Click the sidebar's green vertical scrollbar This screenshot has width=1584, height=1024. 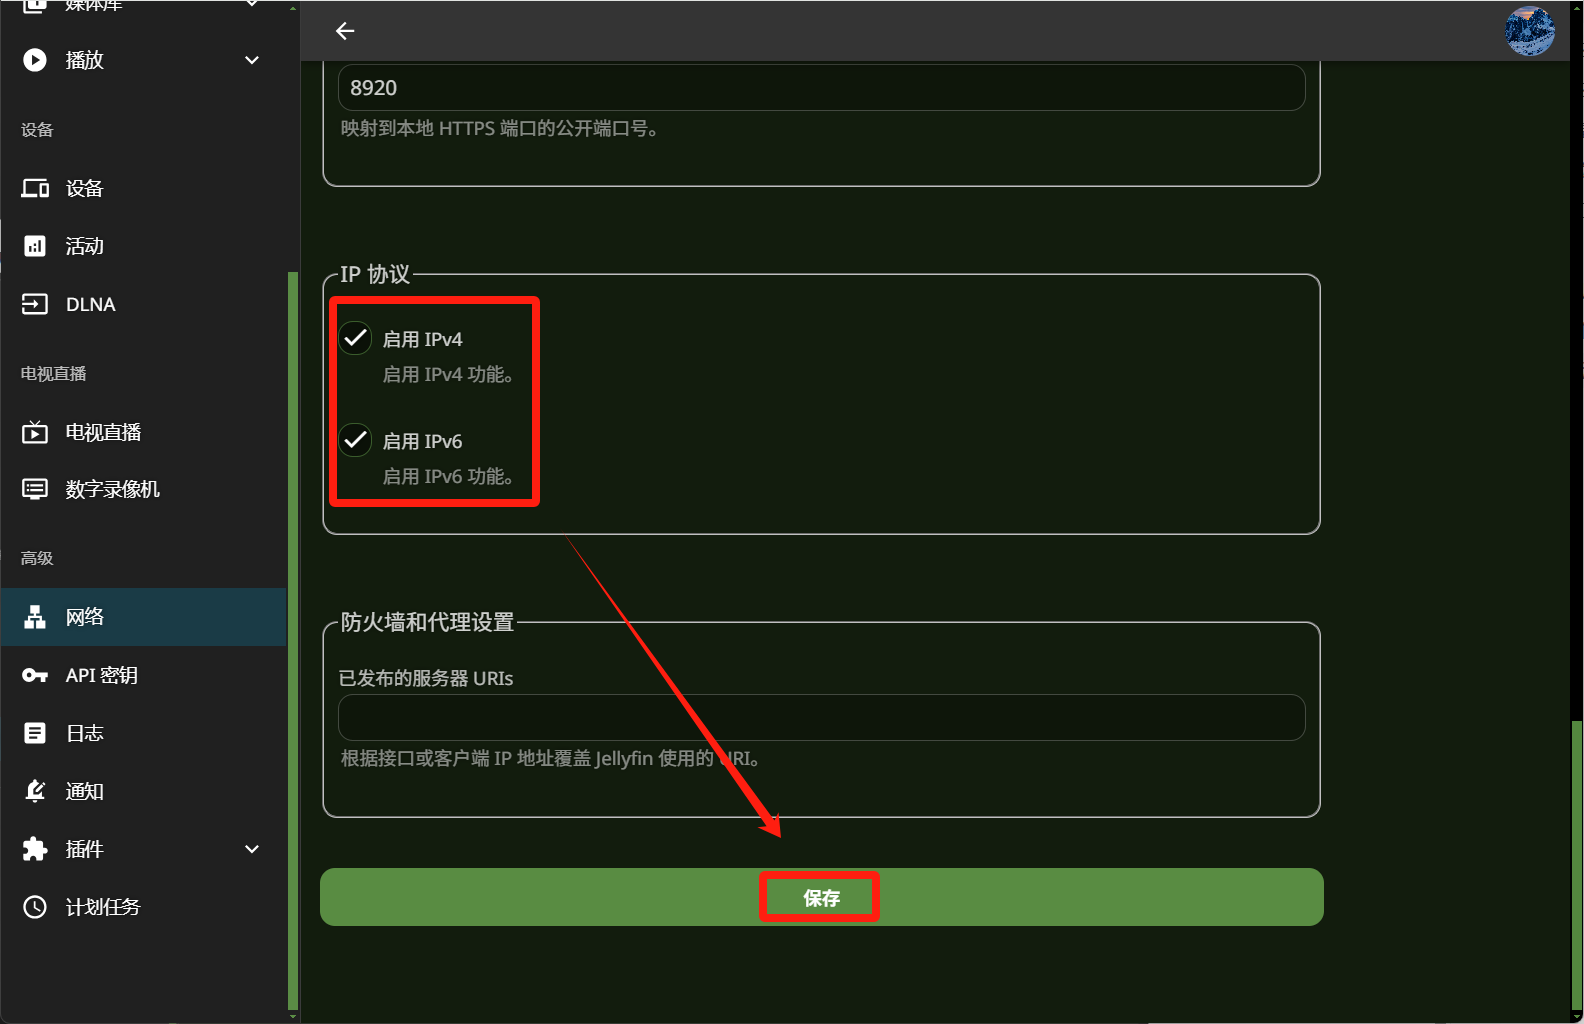point(292,640)
